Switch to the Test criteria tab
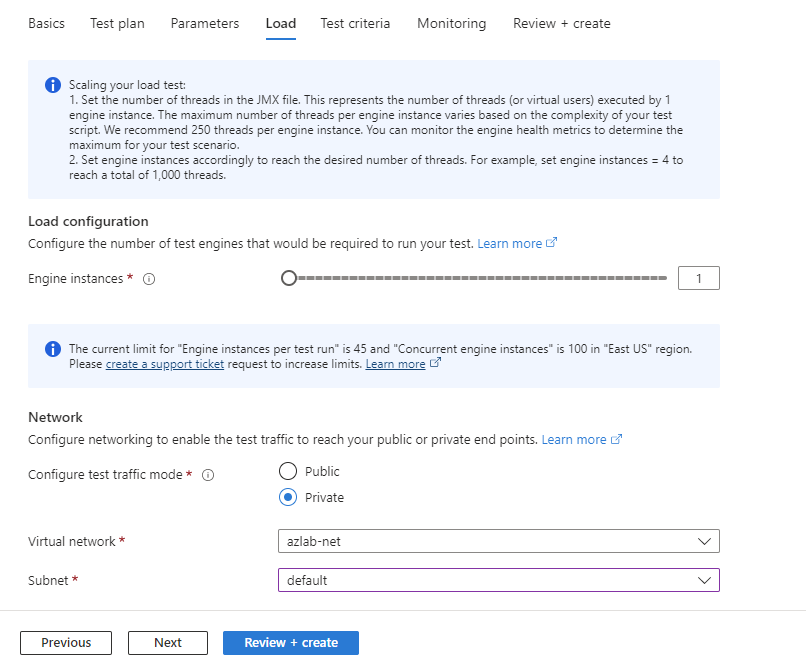Image resolution: width=806 pixels, height=669 pixels. coord(355,23)
